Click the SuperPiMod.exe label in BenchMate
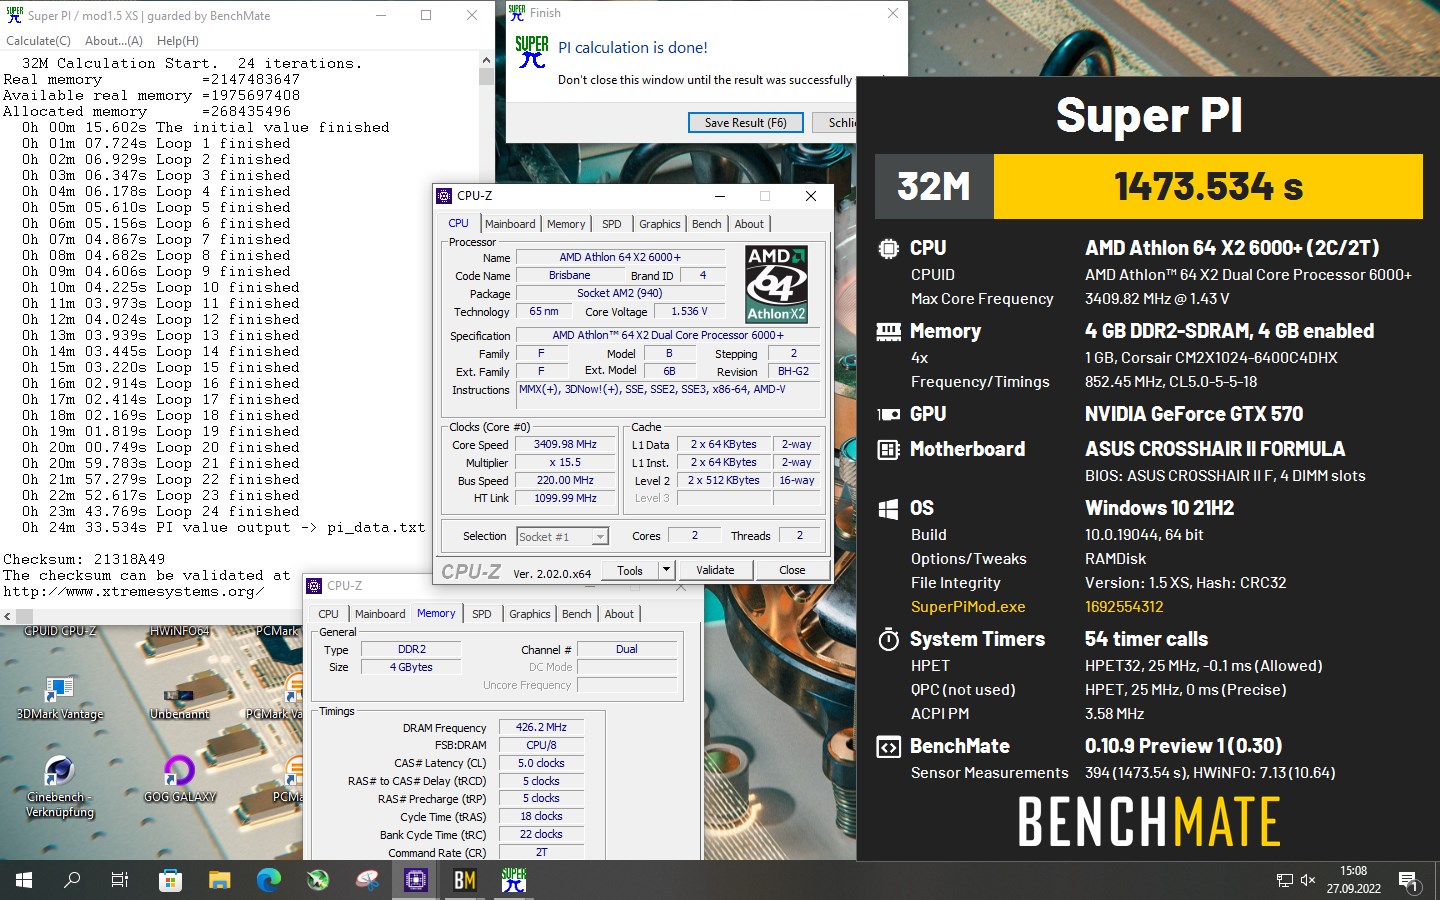The image size is (1440, 900). (x=968, y=607)
